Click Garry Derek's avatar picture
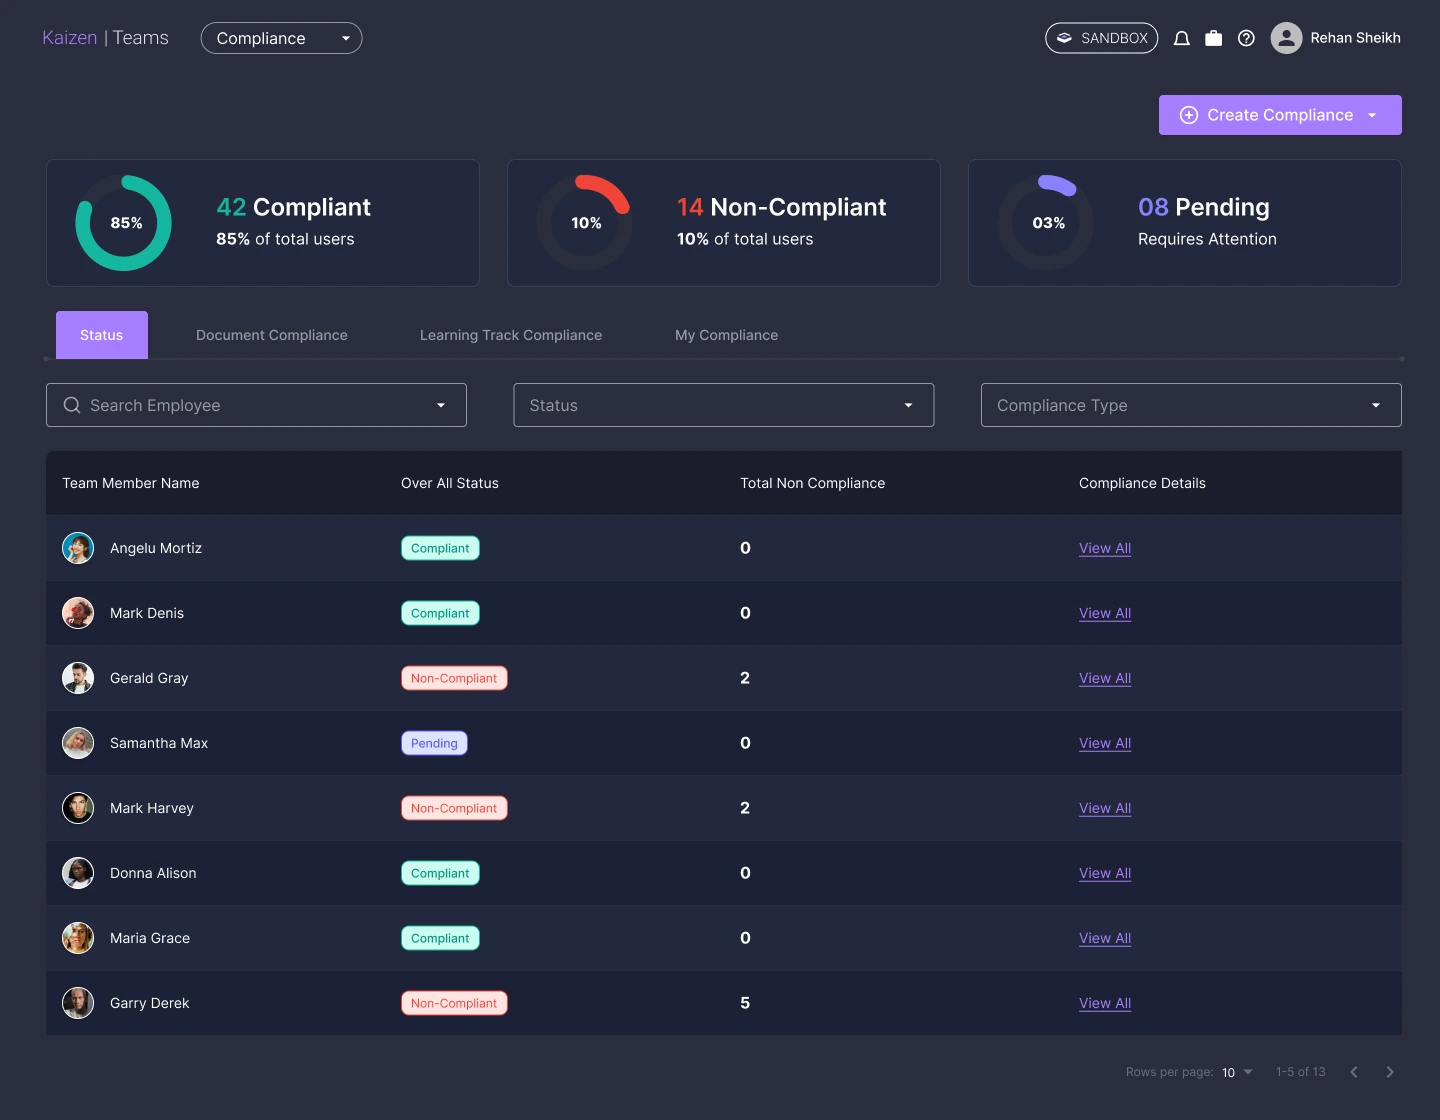 pos(78,1003)
